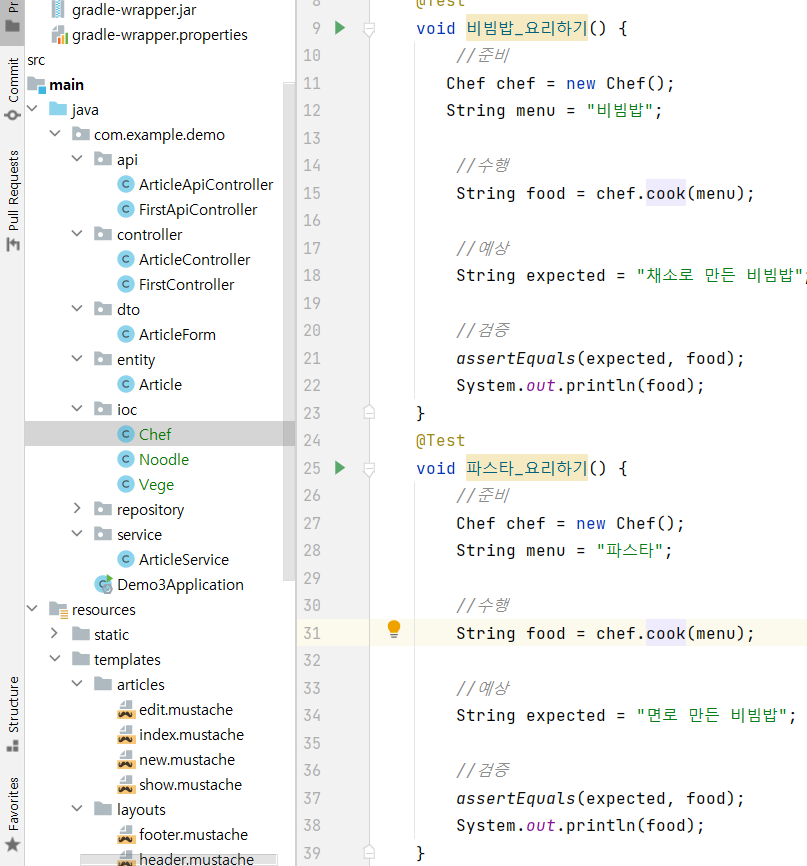Collapse the java folder node
807x866 pixels.
coord(33,109)
